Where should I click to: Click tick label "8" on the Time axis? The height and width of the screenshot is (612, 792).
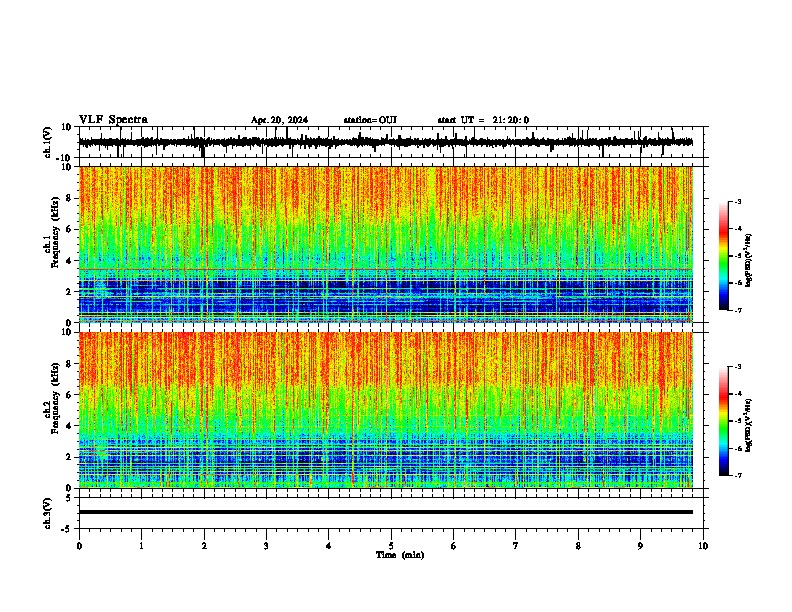click(x=578, y=546)
